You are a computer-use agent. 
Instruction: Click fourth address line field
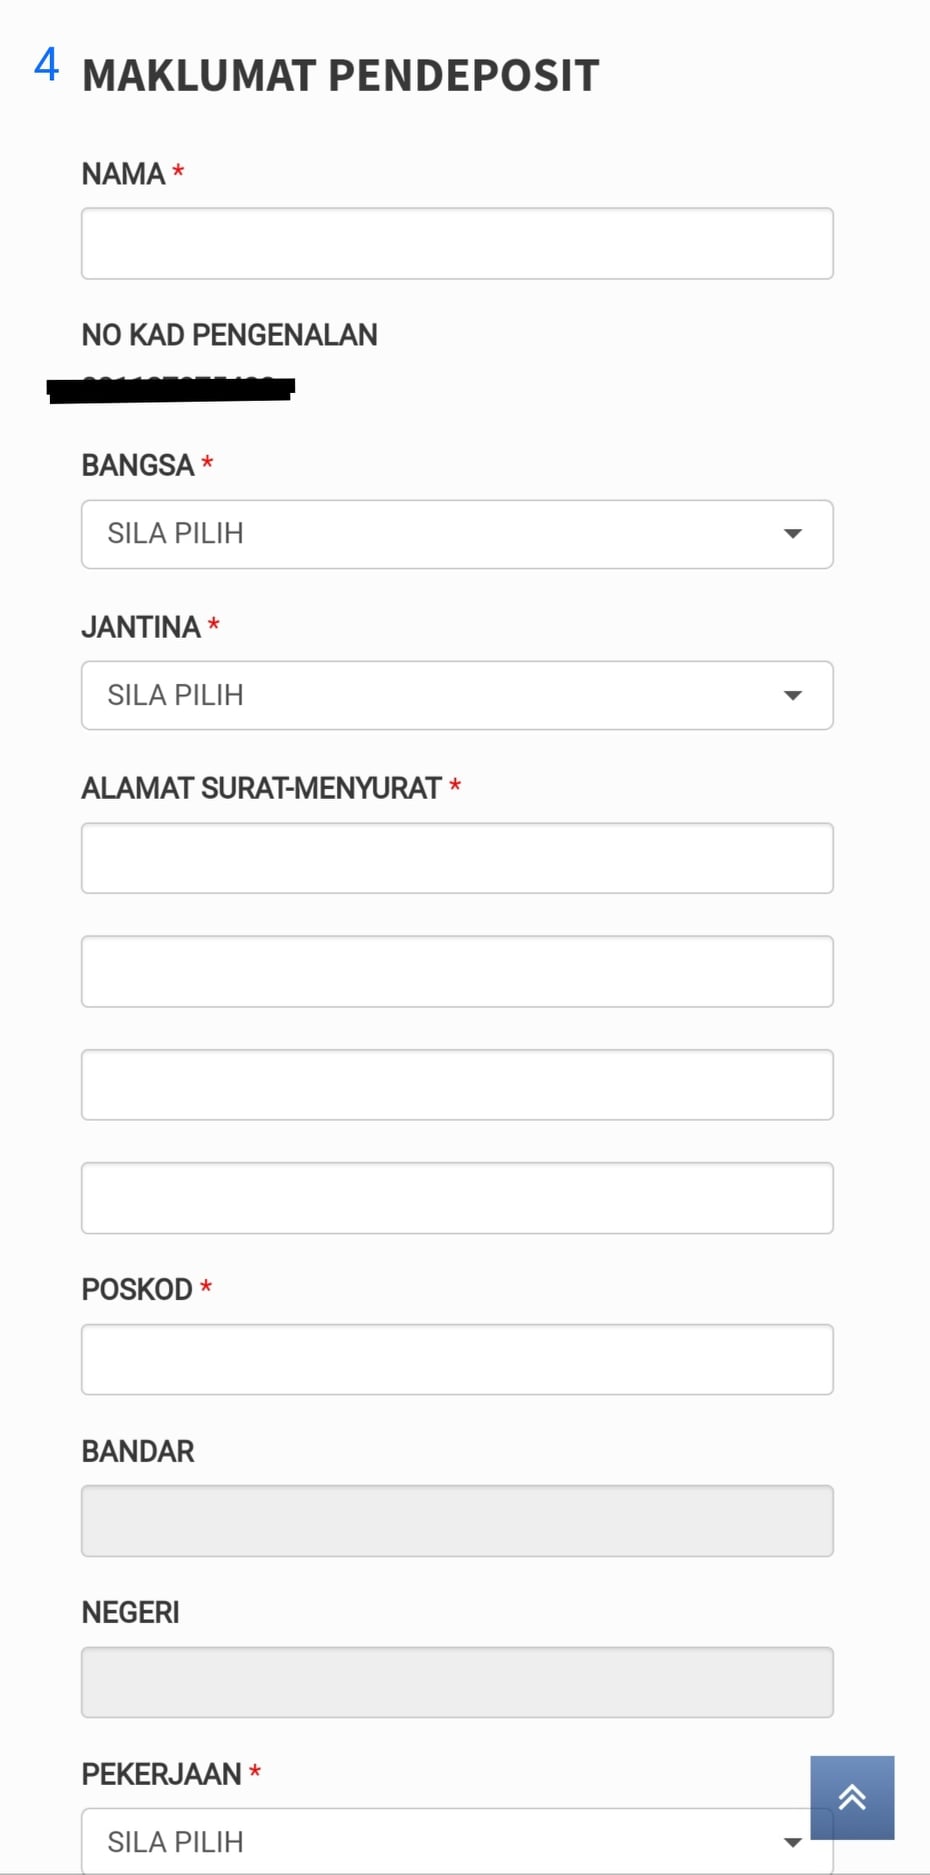tap(457, 1198)
